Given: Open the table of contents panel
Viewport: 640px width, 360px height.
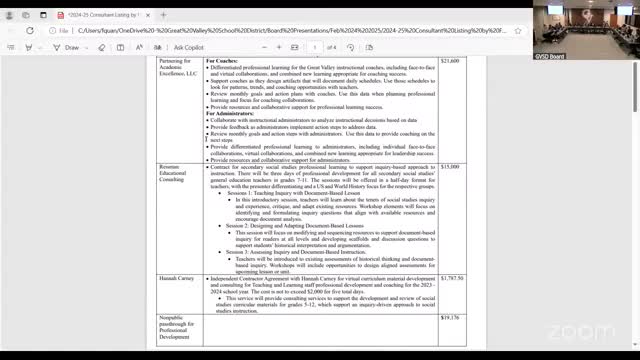Looking at the screenshot, I should [x=11, y=47].
